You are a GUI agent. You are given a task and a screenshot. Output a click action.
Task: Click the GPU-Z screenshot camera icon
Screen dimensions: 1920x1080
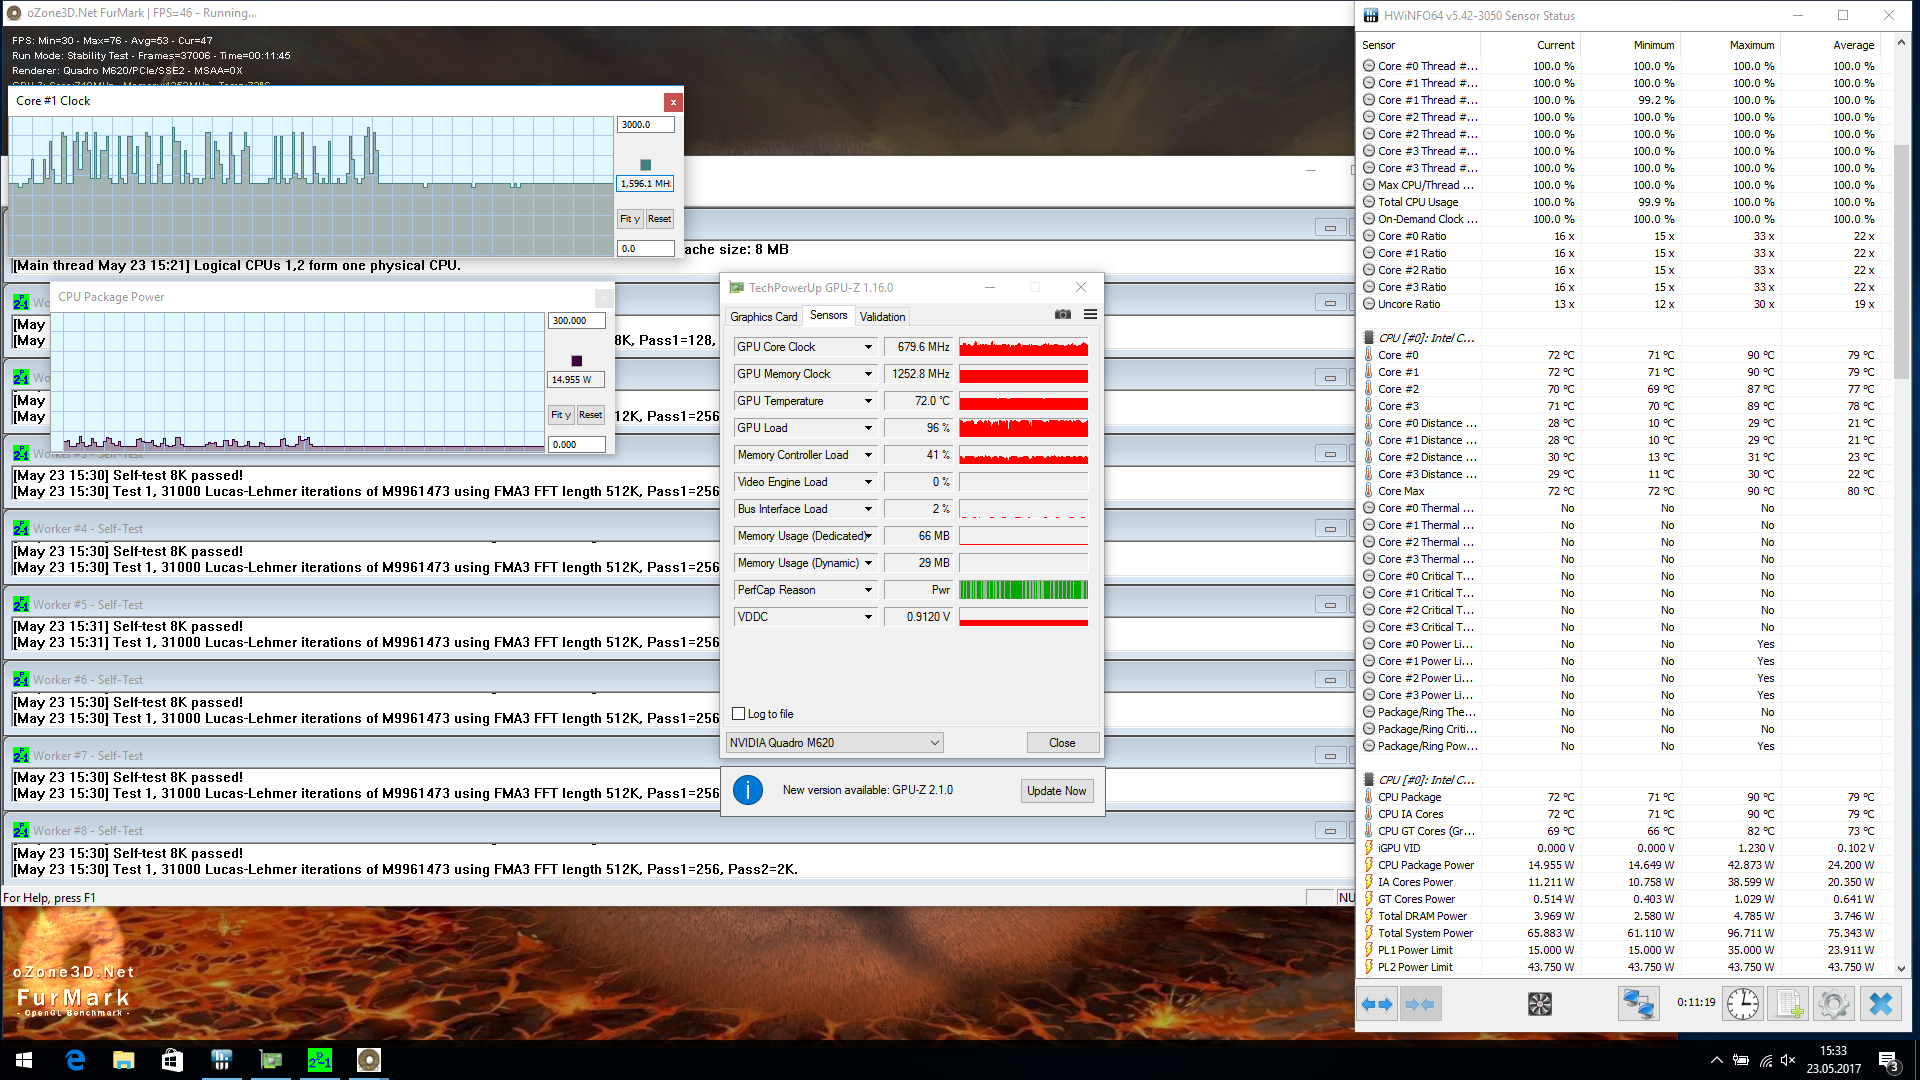pos(1062,314)
